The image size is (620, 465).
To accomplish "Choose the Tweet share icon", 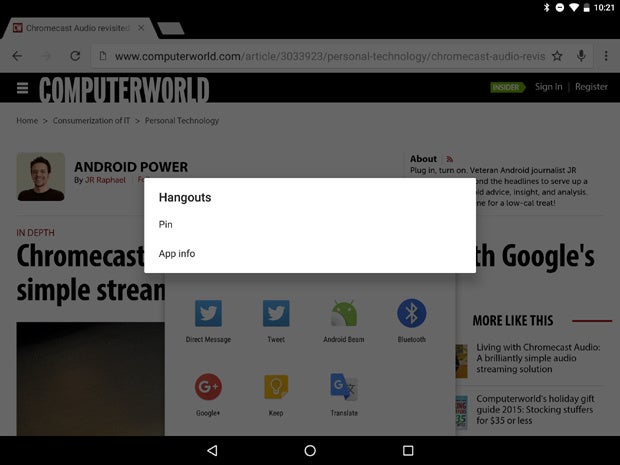I will [276, 313].
